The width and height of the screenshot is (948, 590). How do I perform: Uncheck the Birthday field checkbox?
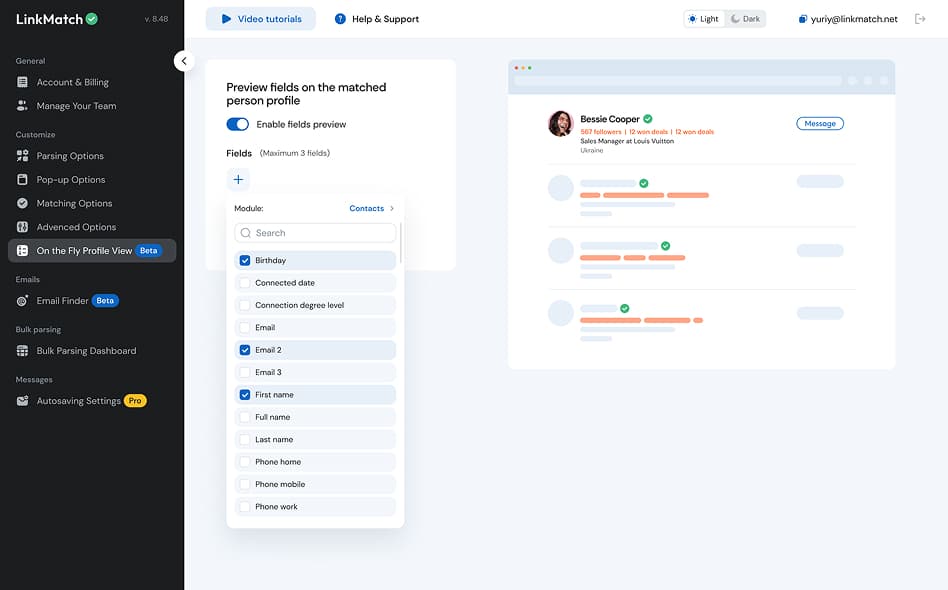coord(243,260)
